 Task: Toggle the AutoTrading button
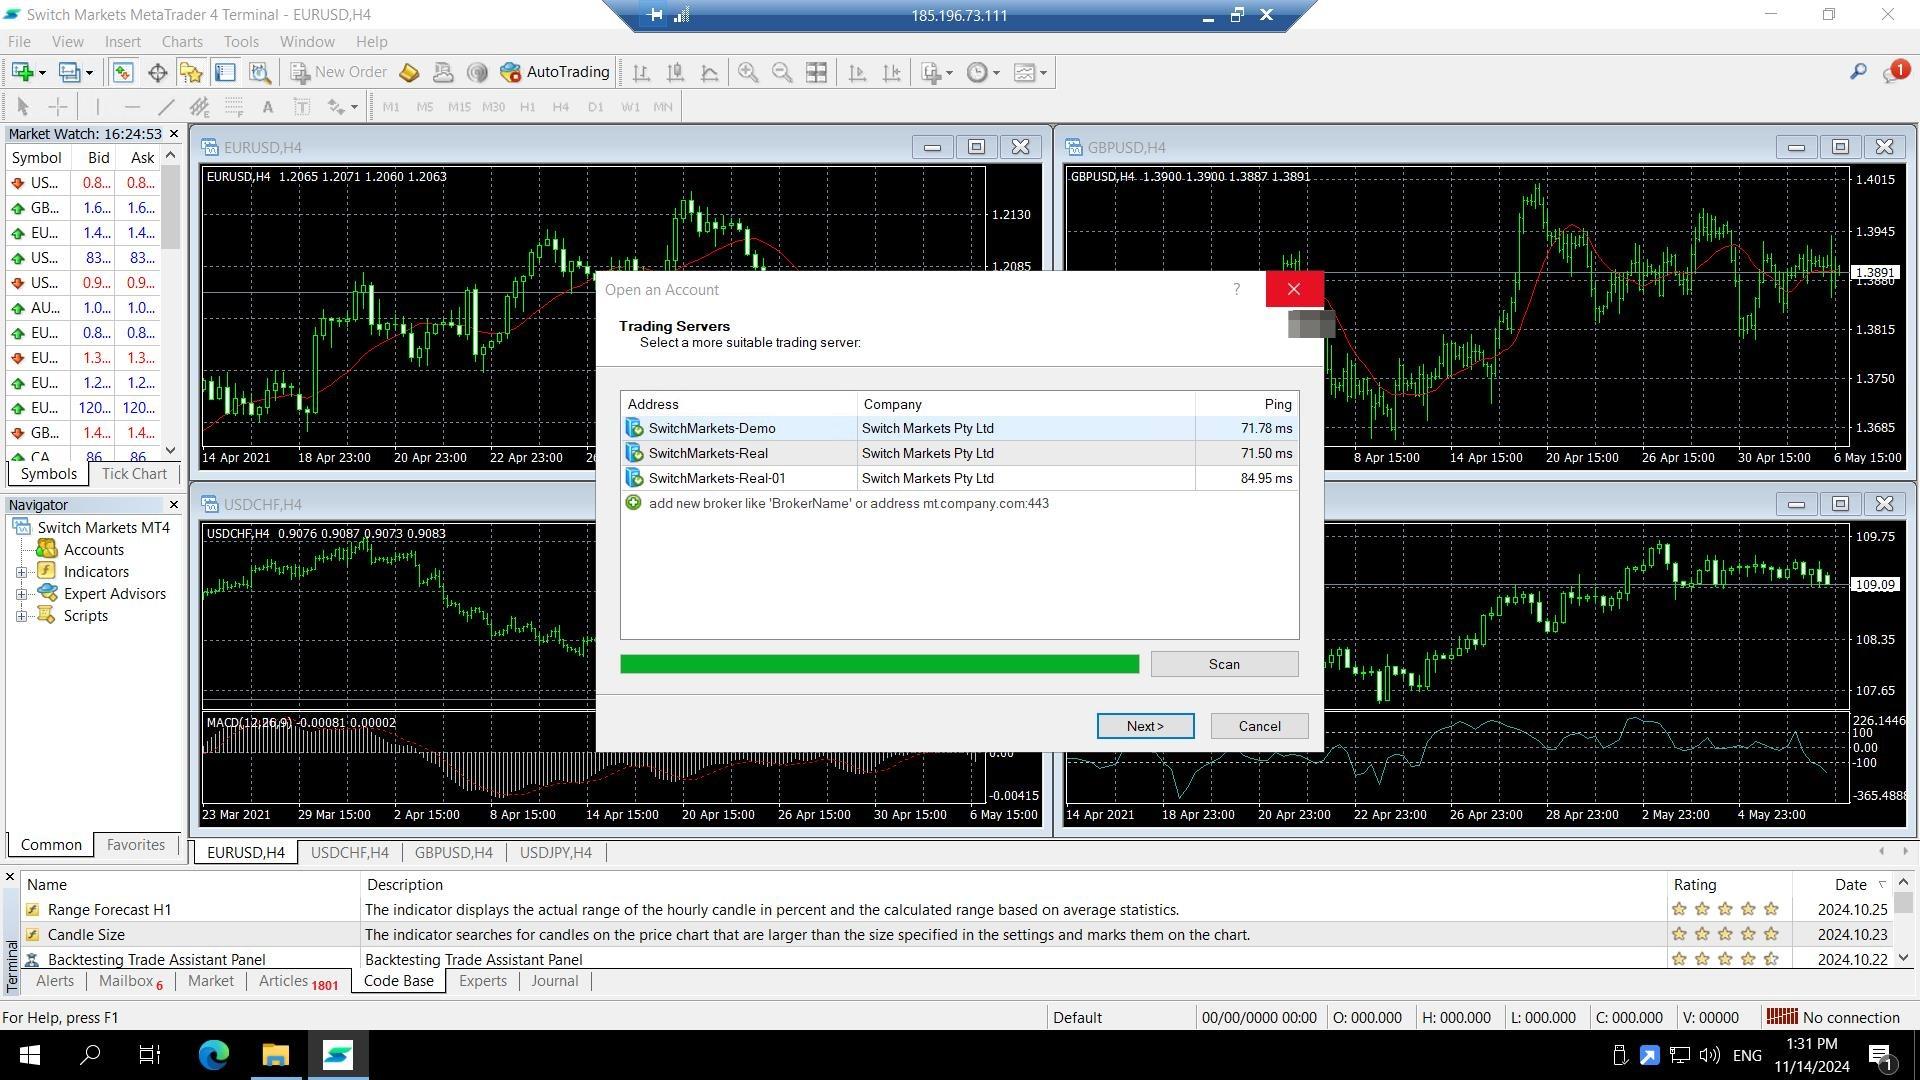click(555, 72)
